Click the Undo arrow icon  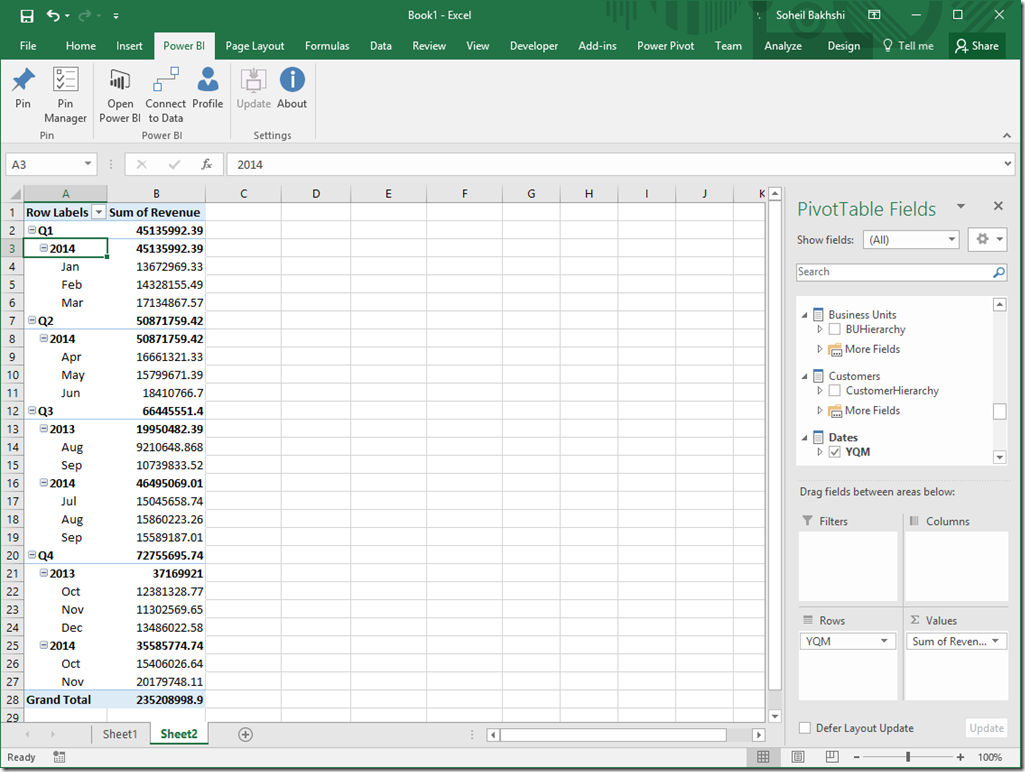[x=53, y=15]
